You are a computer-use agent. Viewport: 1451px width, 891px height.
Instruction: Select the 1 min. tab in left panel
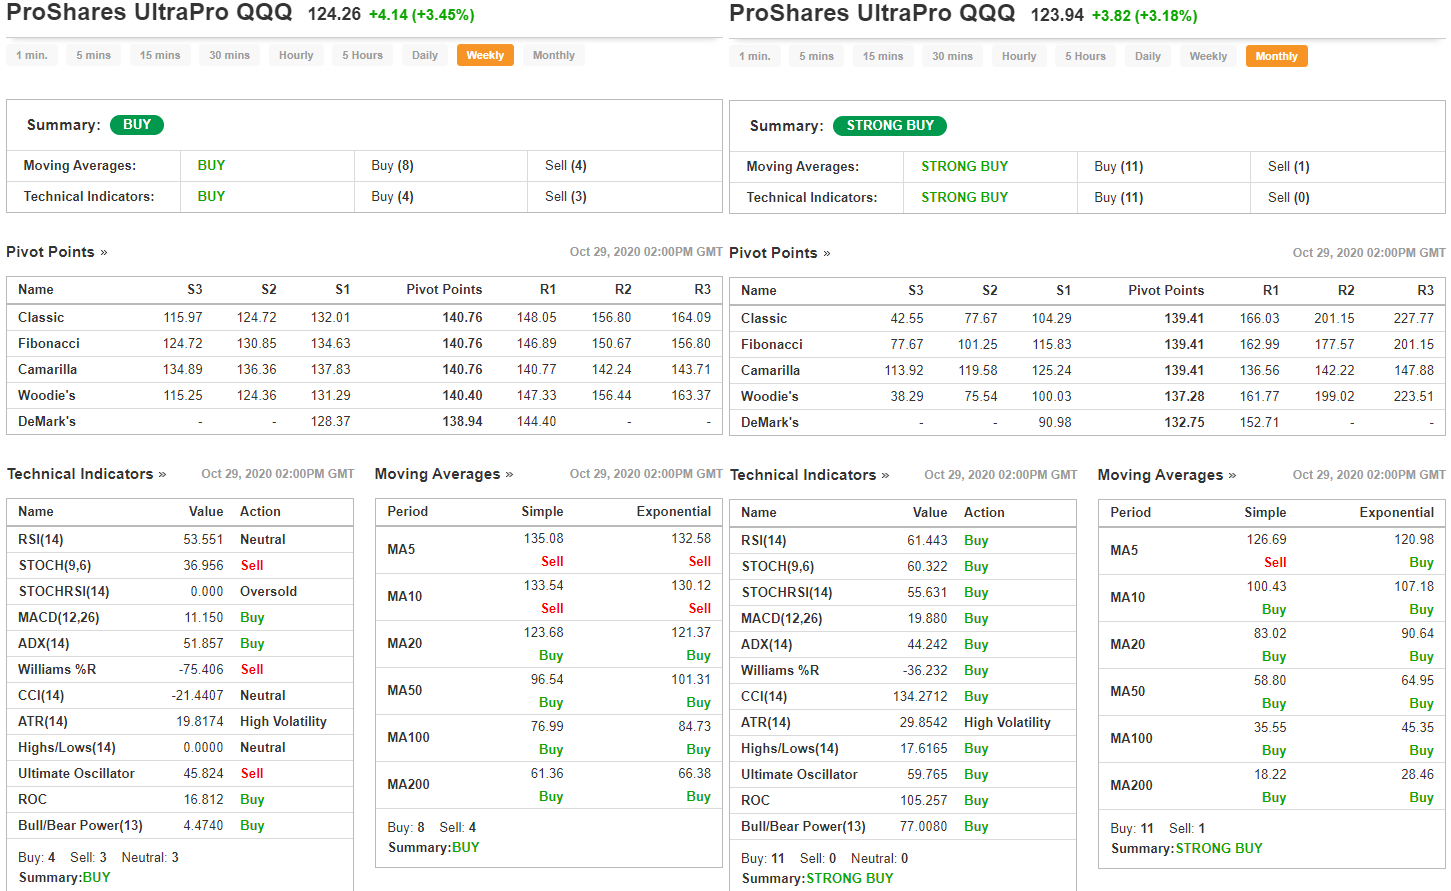pyautogui.click(x=32, y=55)
